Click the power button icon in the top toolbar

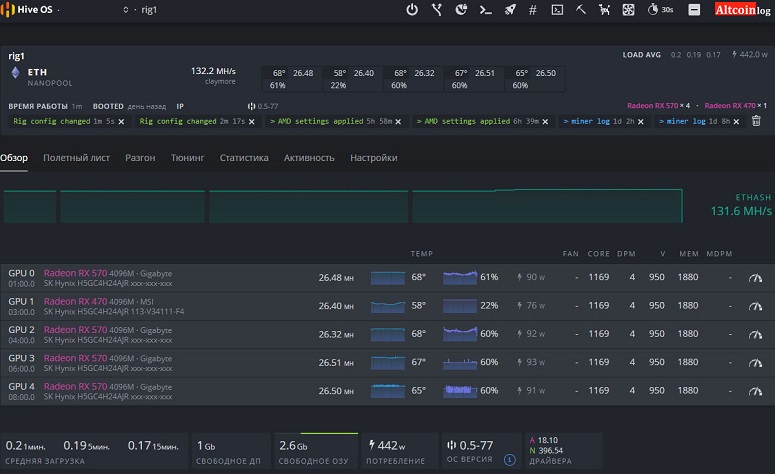tap(412, 10)
